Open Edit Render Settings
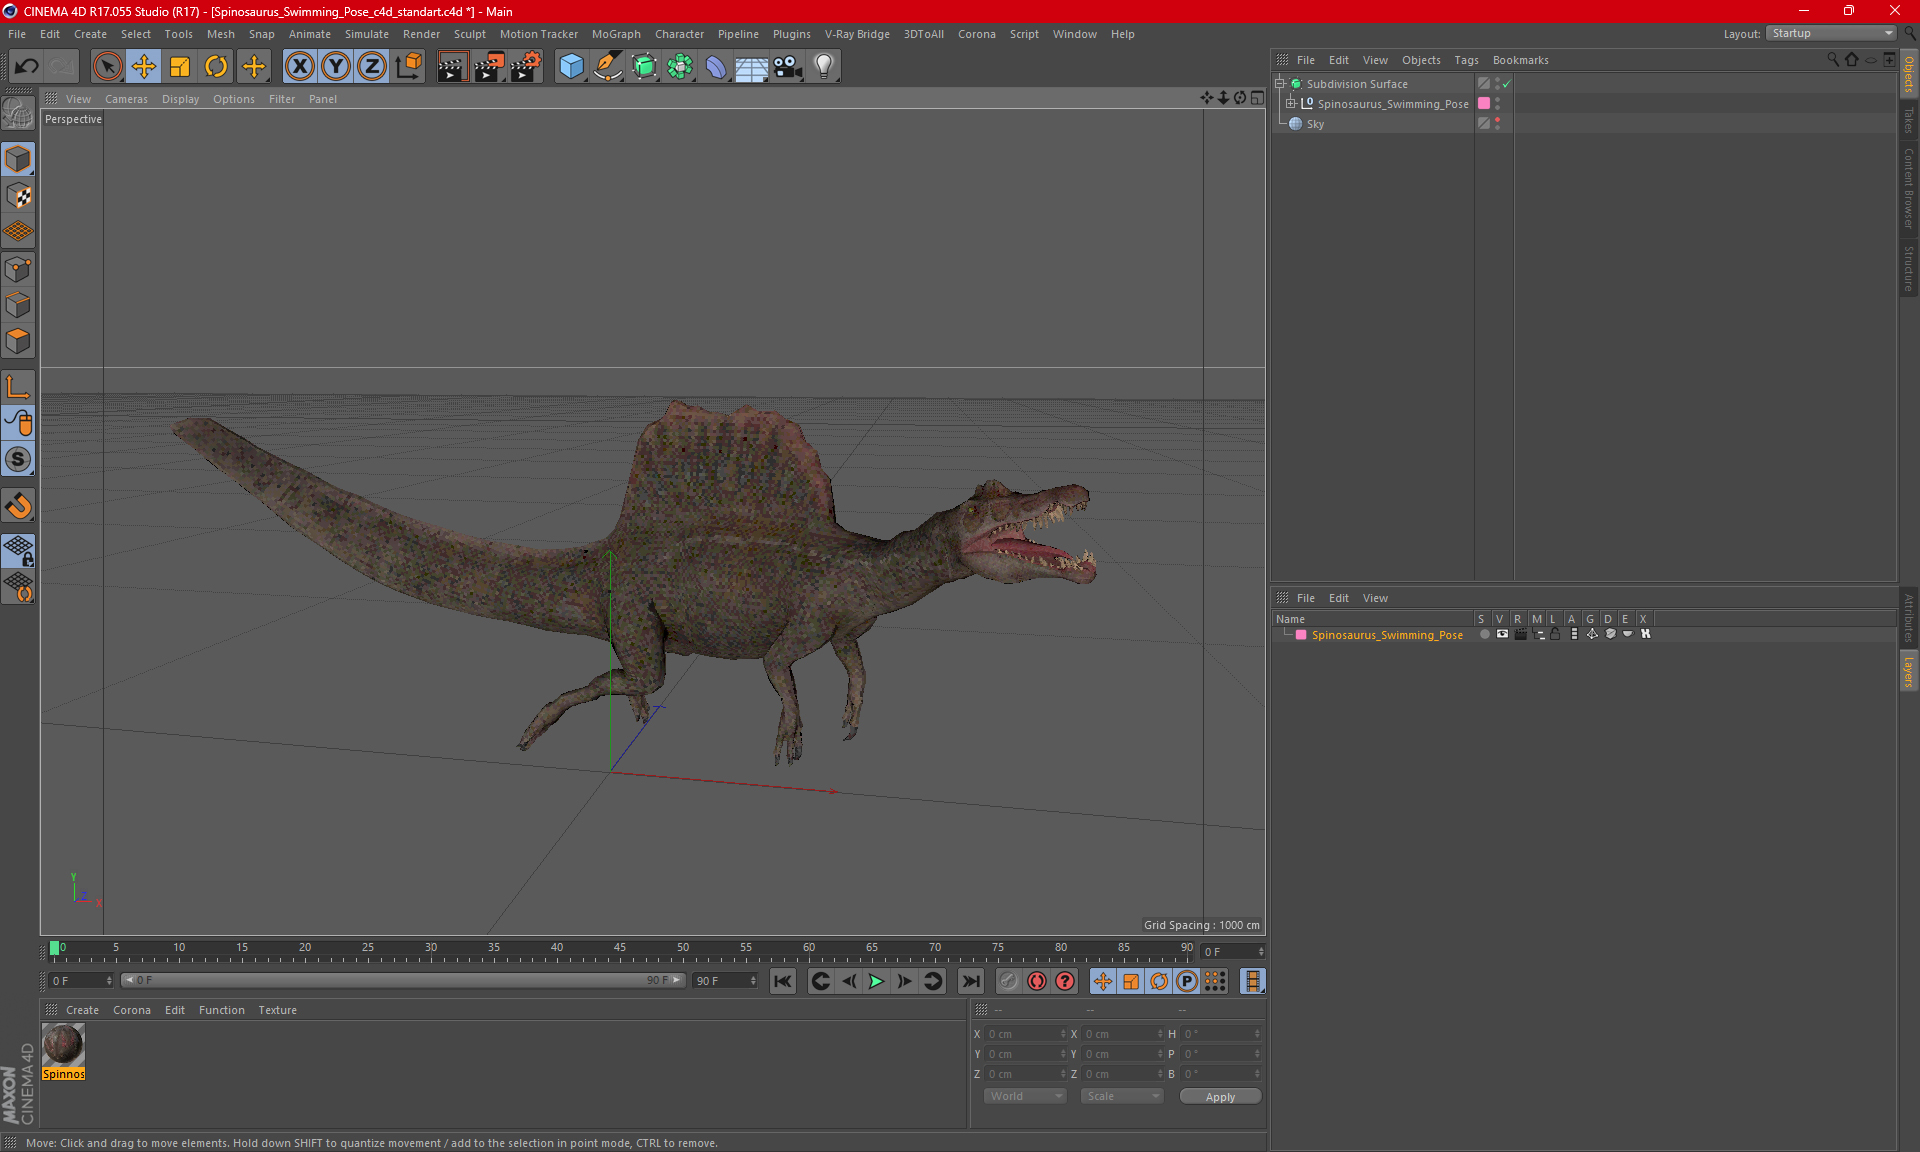Viewport: 1920px width, 1152px height. click(526, 66)
